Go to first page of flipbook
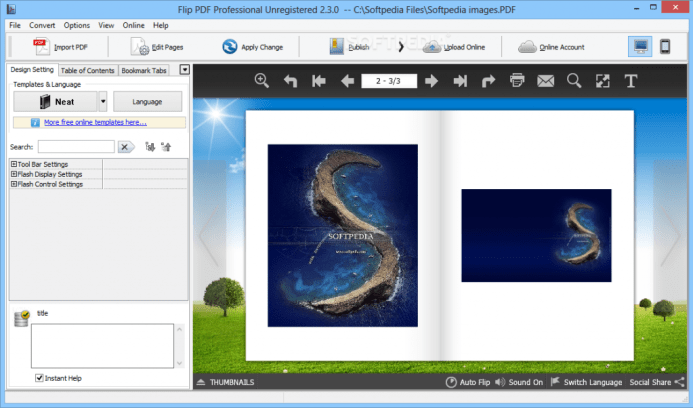The image size is (693, 408). click(319, 80)
